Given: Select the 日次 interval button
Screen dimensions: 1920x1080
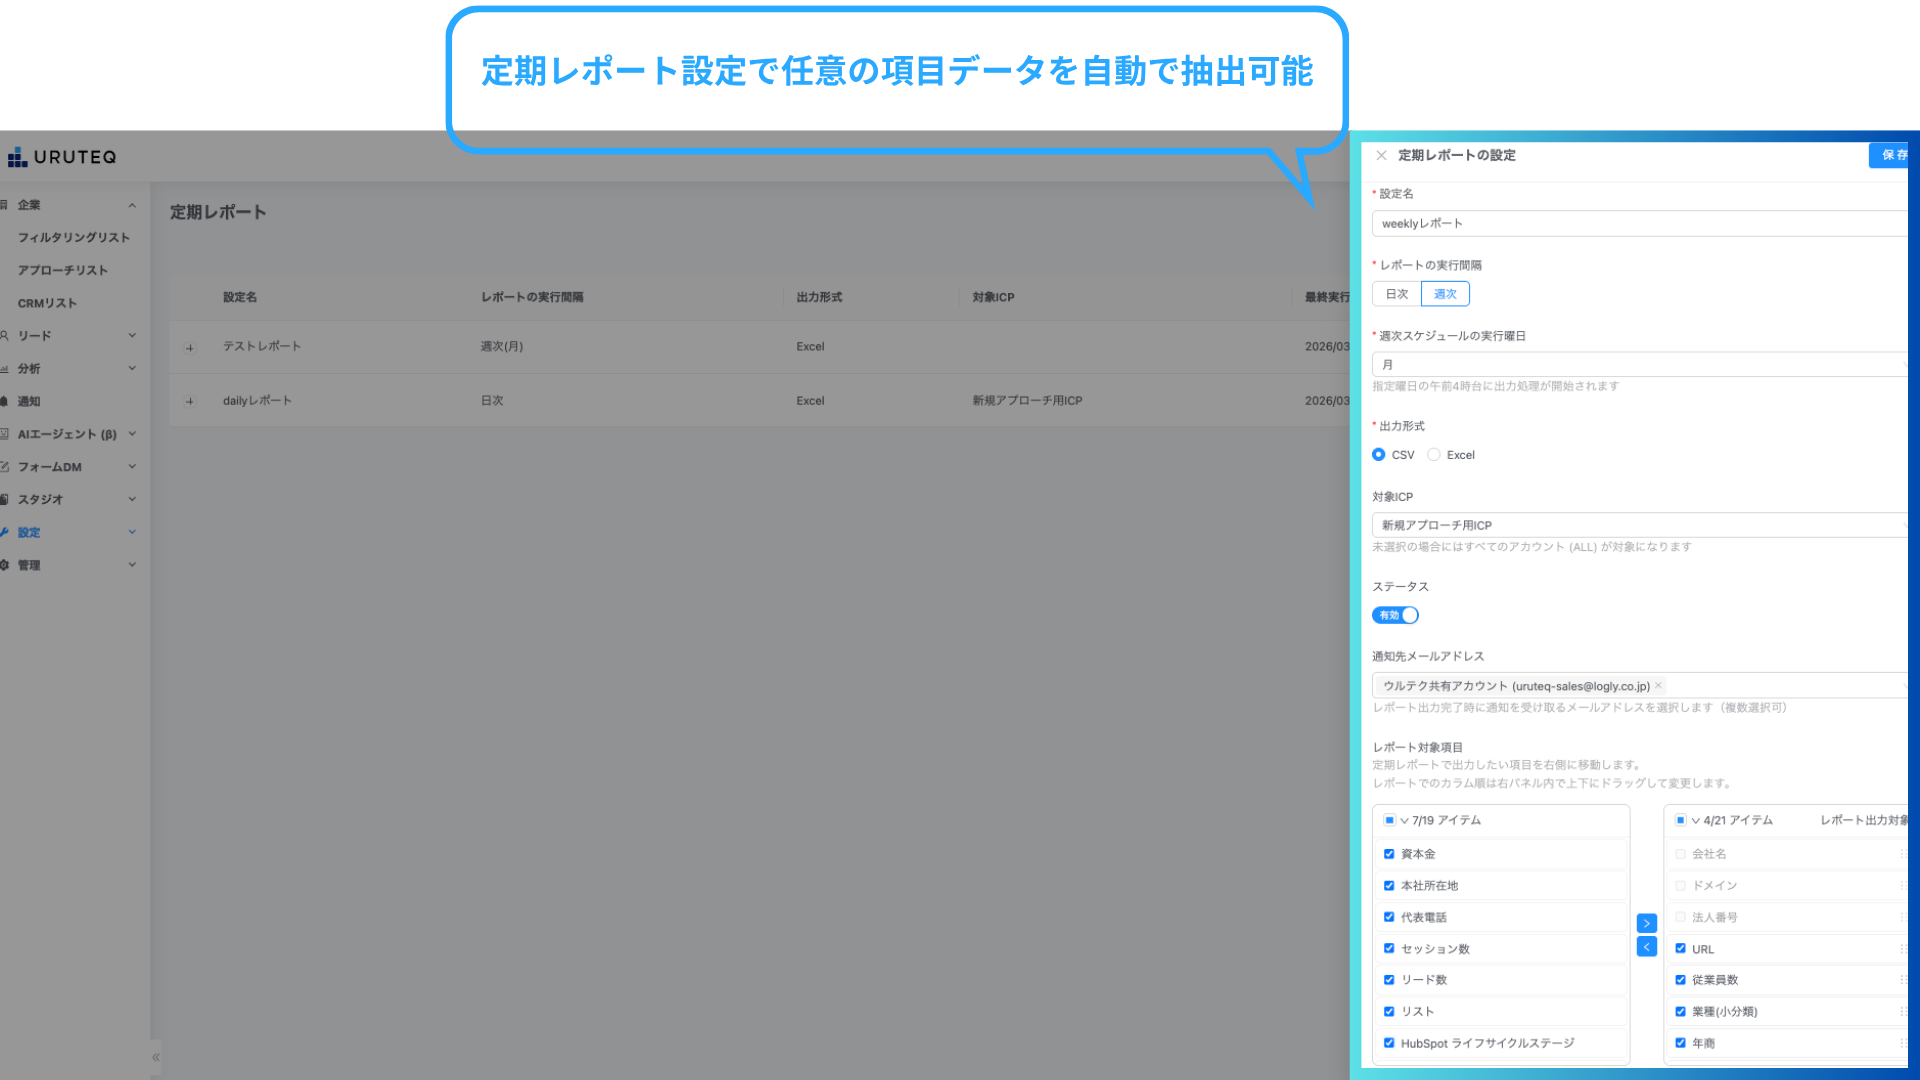Looking at the screenshot, I should click(x=1397, y=294).
